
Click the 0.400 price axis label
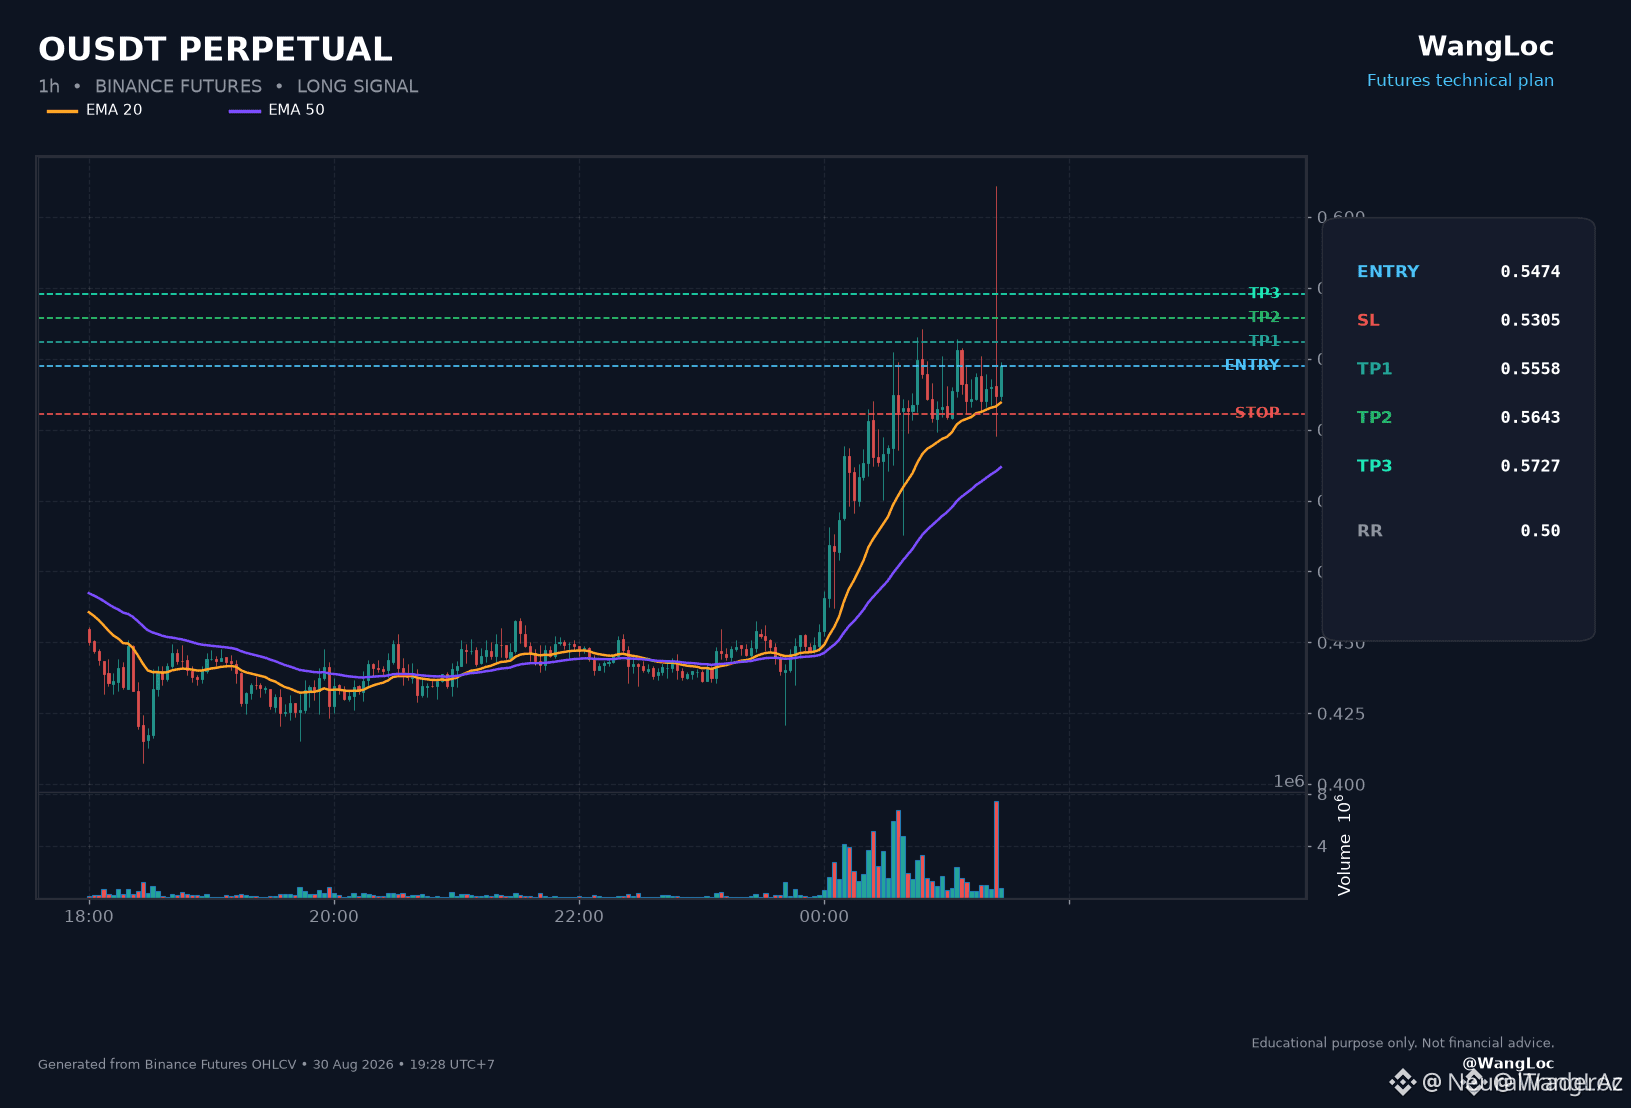point(1341,785)
